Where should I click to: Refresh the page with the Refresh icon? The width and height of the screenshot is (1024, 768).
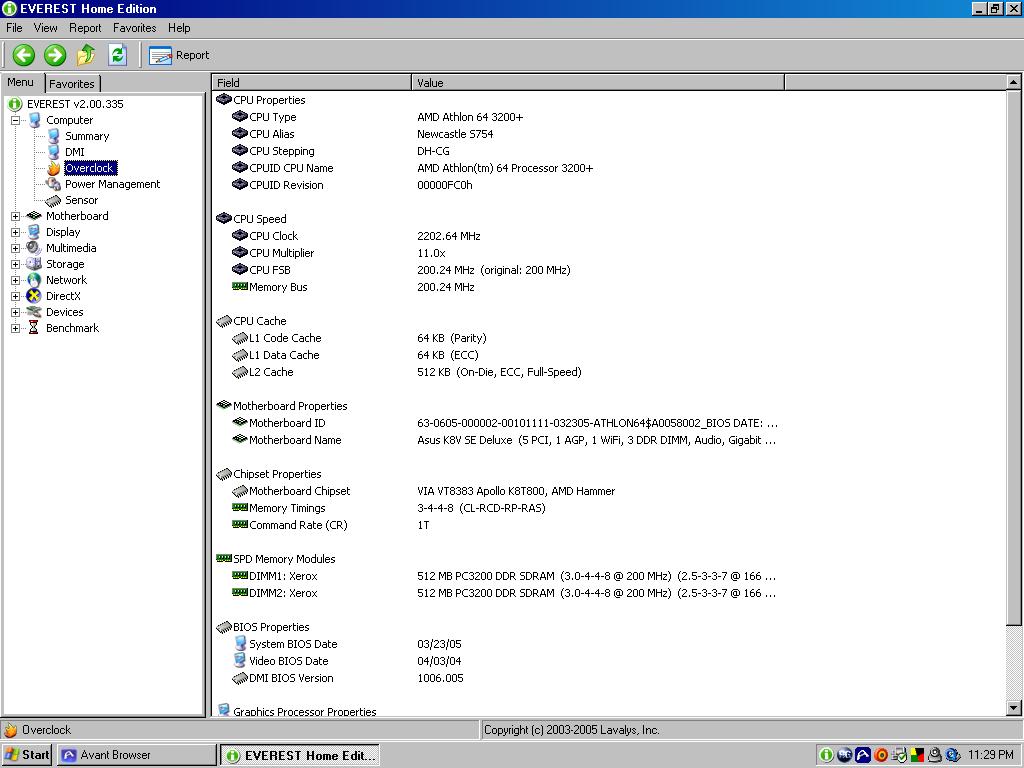click(118, 55)
